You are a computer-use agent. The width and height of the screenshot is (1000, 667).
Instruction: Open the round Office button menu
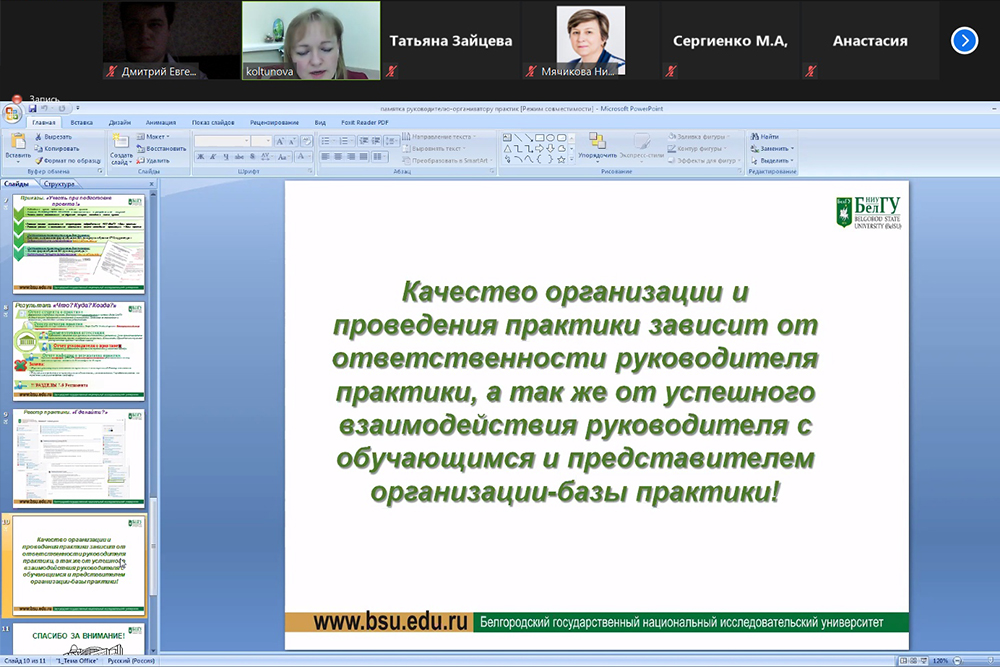(x=13, y=111)
